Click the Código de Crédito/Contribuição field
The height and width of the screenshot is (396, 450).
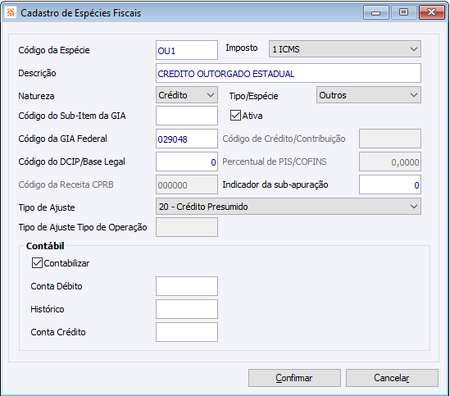tap(390, 139)
